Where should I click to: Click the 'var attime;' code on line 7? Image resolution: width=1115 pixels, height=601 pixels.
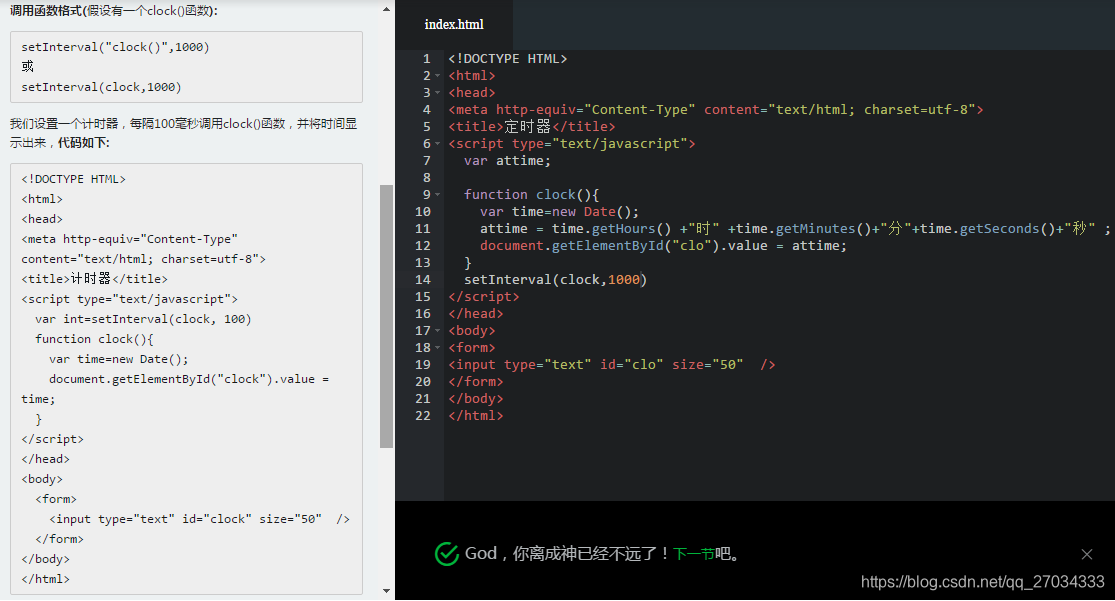point(507,161)
